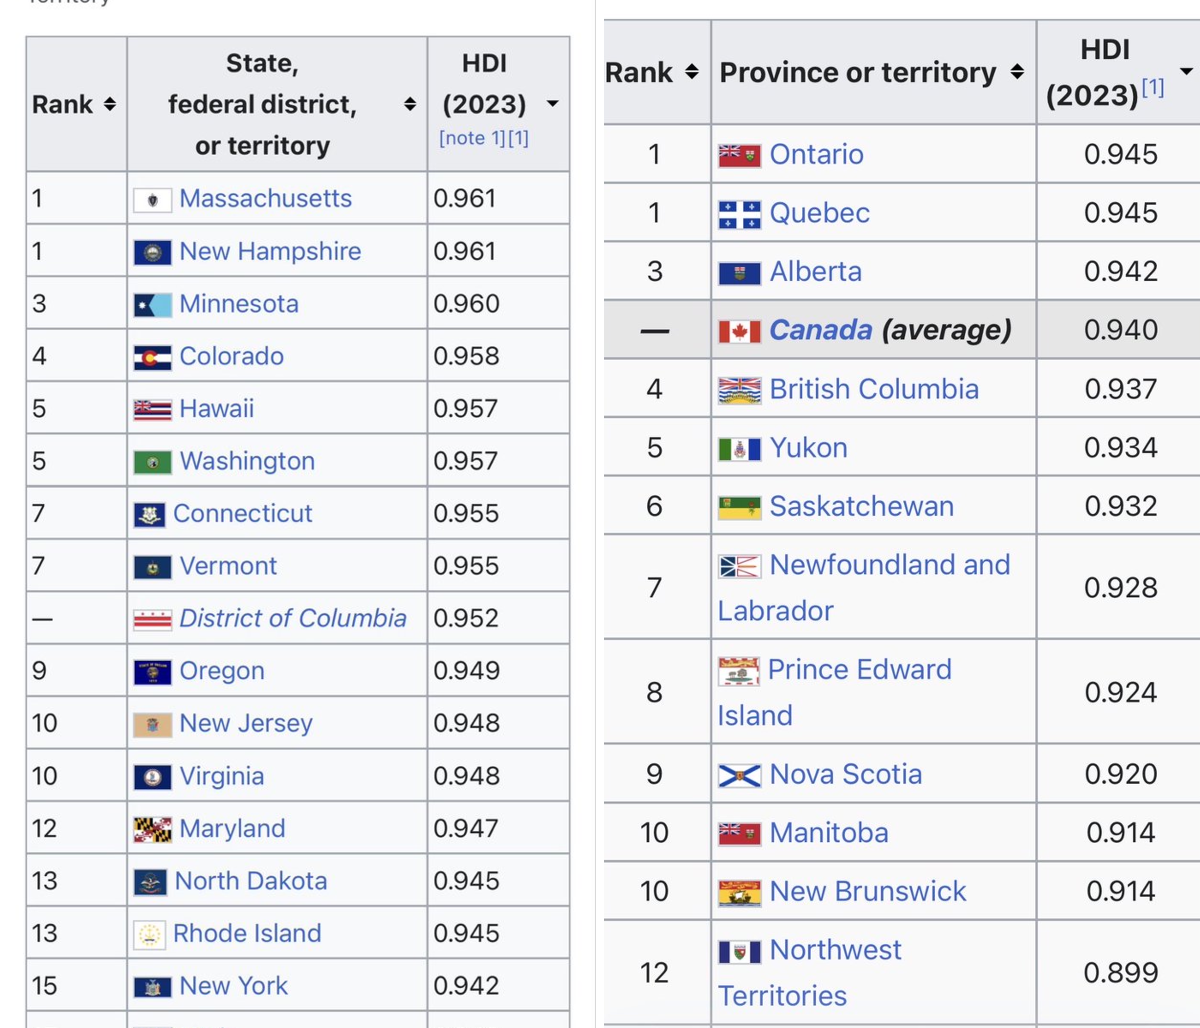Click Massachusetts HDI value 0.961
The image size is (1200, 1028).
point(465,198)
